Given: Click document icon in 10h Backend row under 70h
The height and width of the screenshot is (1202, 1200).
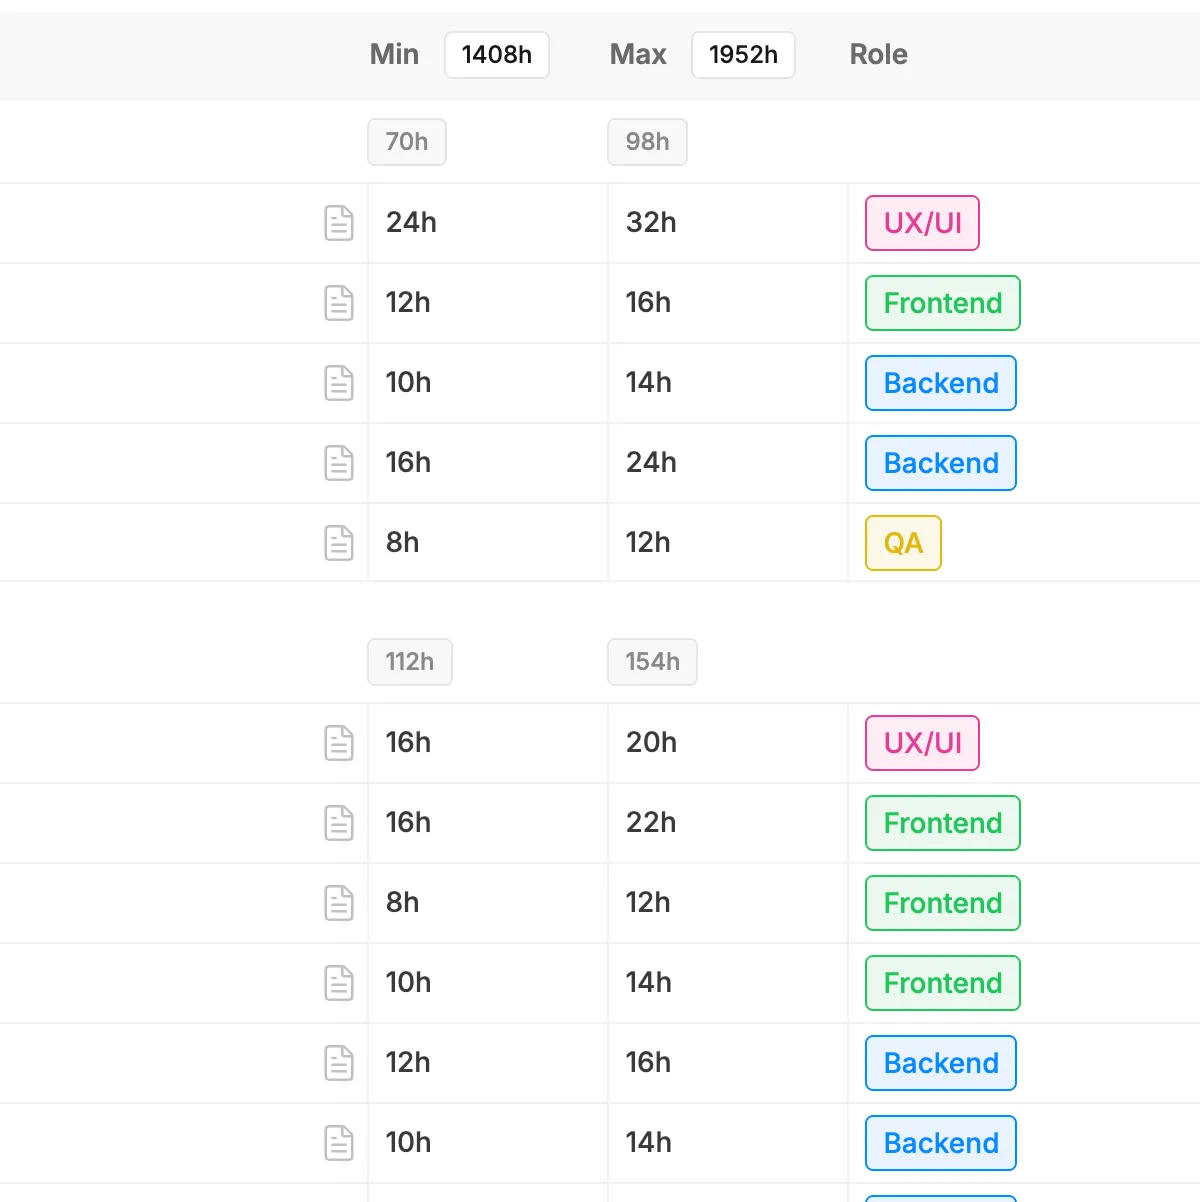Looking at the screenshot, I should (339, 383).
